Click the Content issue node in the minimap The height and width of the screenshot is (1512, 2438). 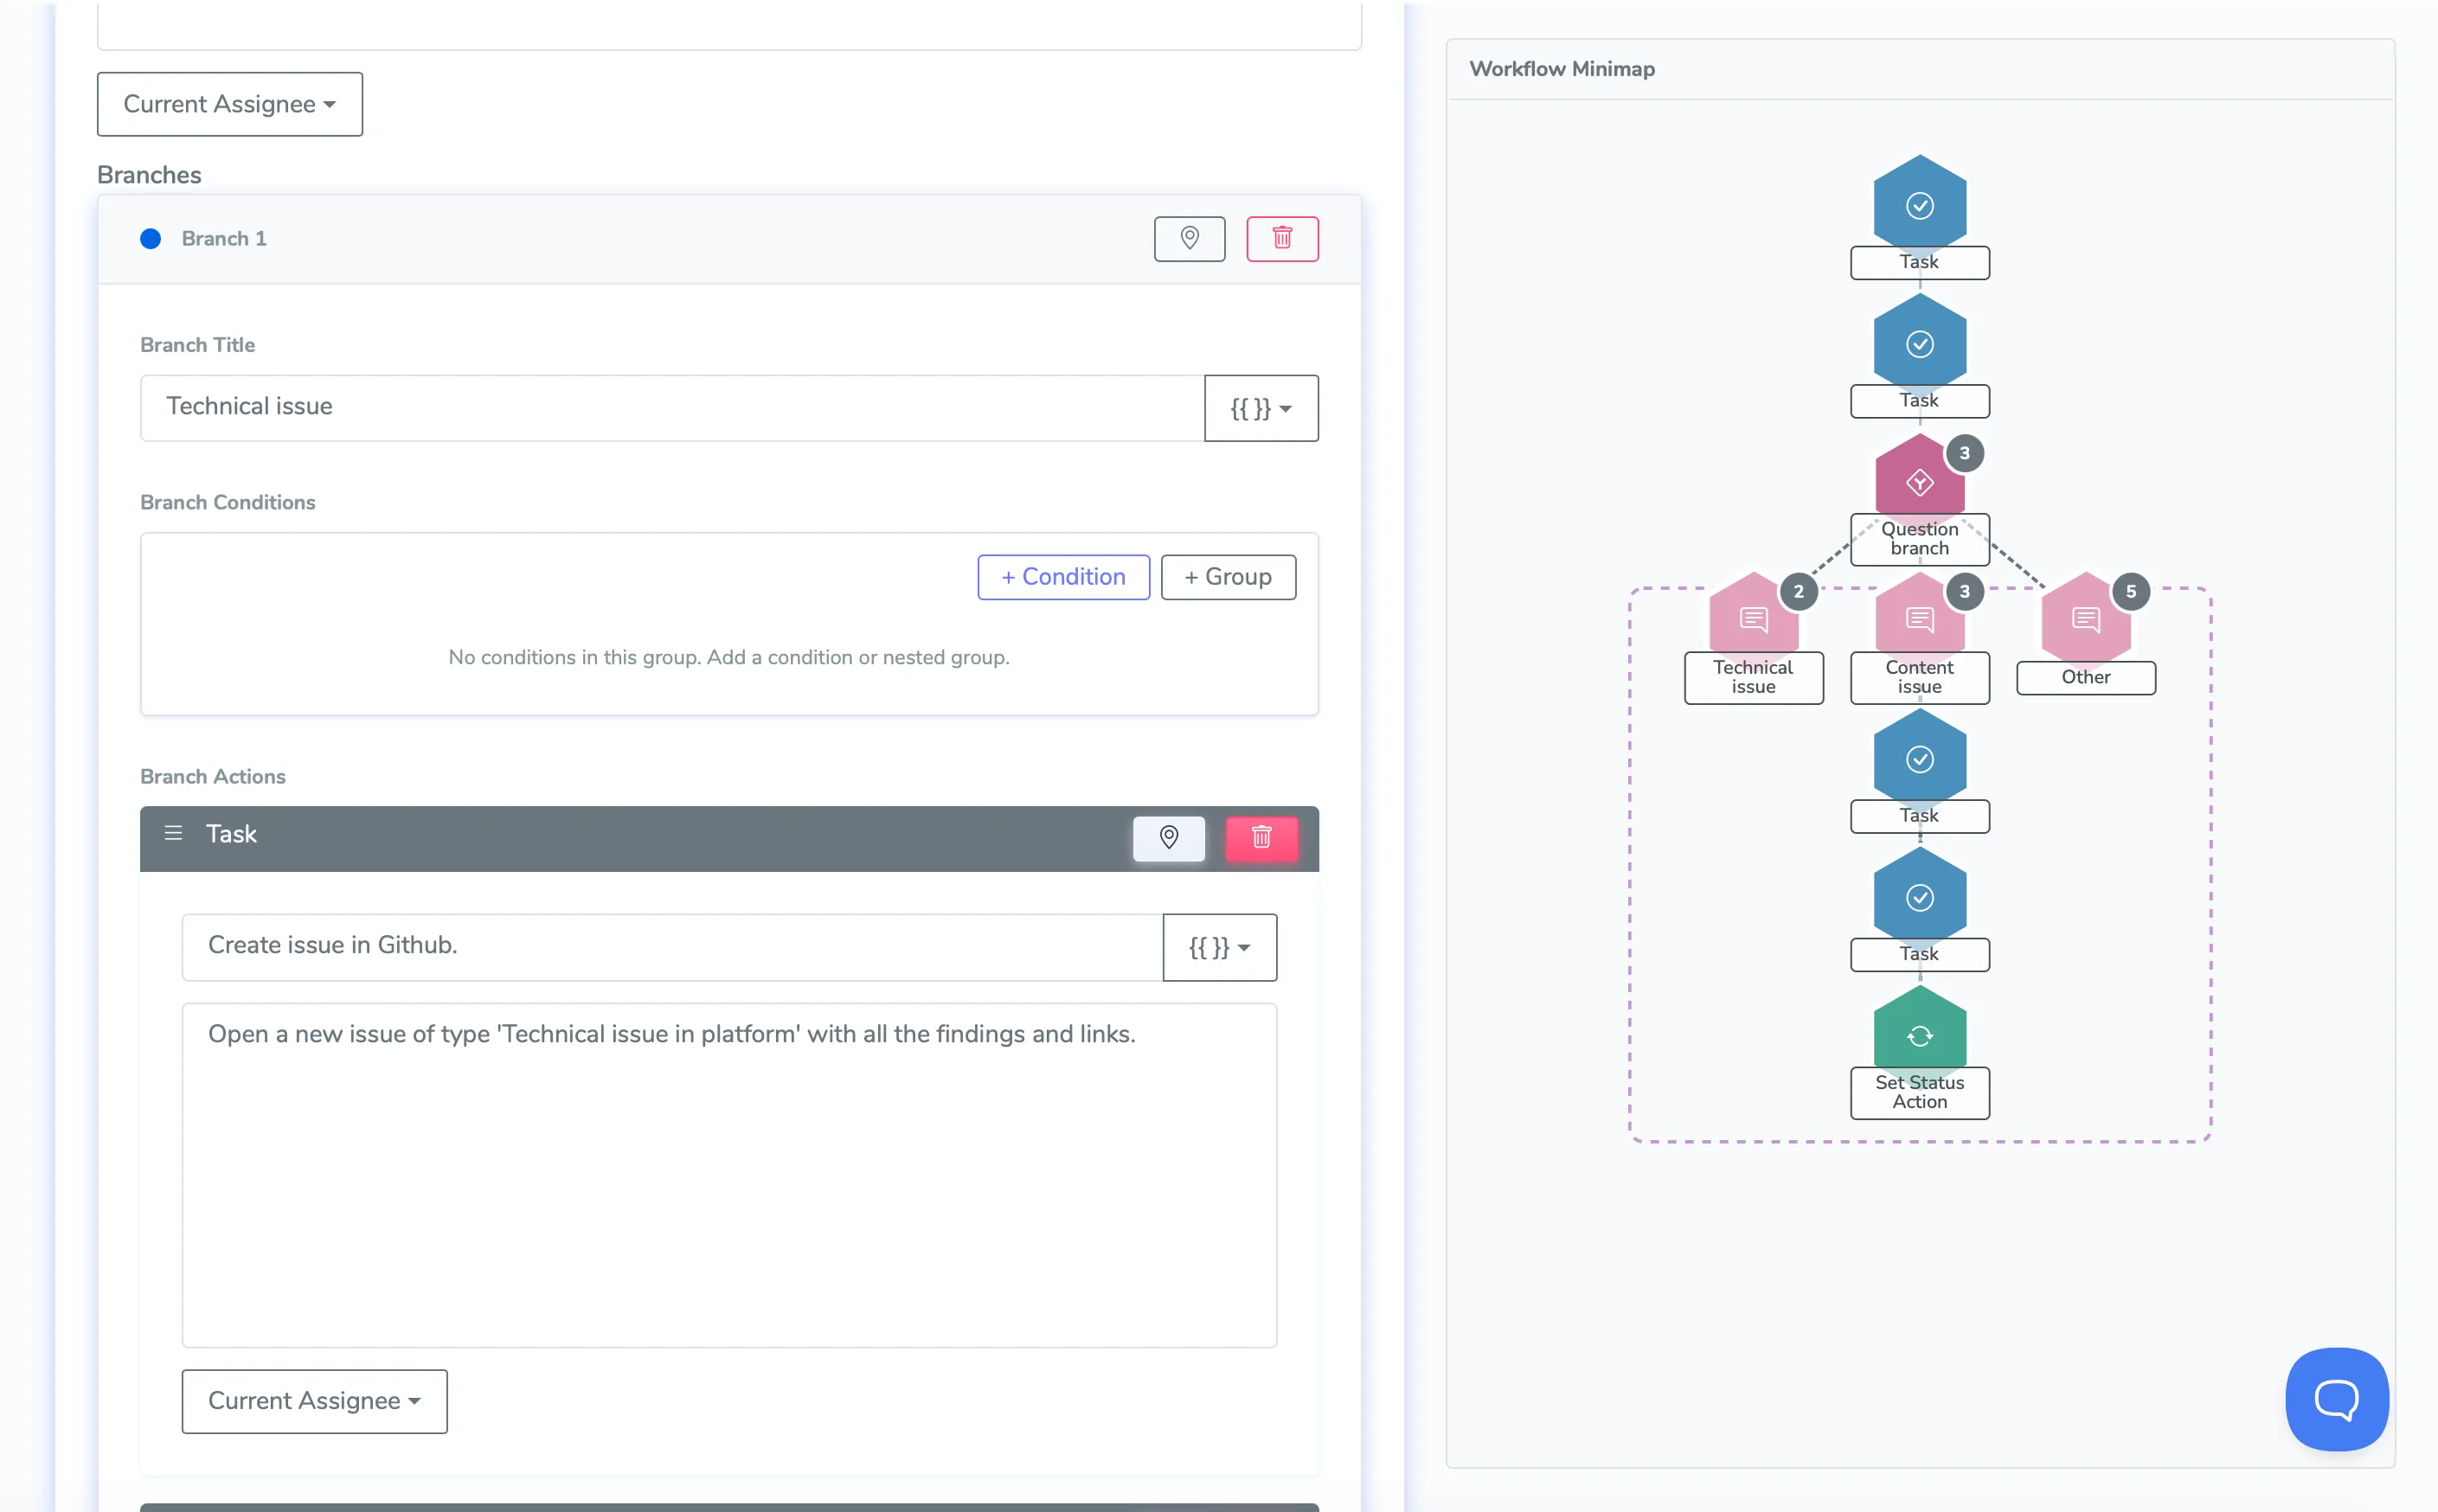pyautogui.click(x=1919, y=620)
